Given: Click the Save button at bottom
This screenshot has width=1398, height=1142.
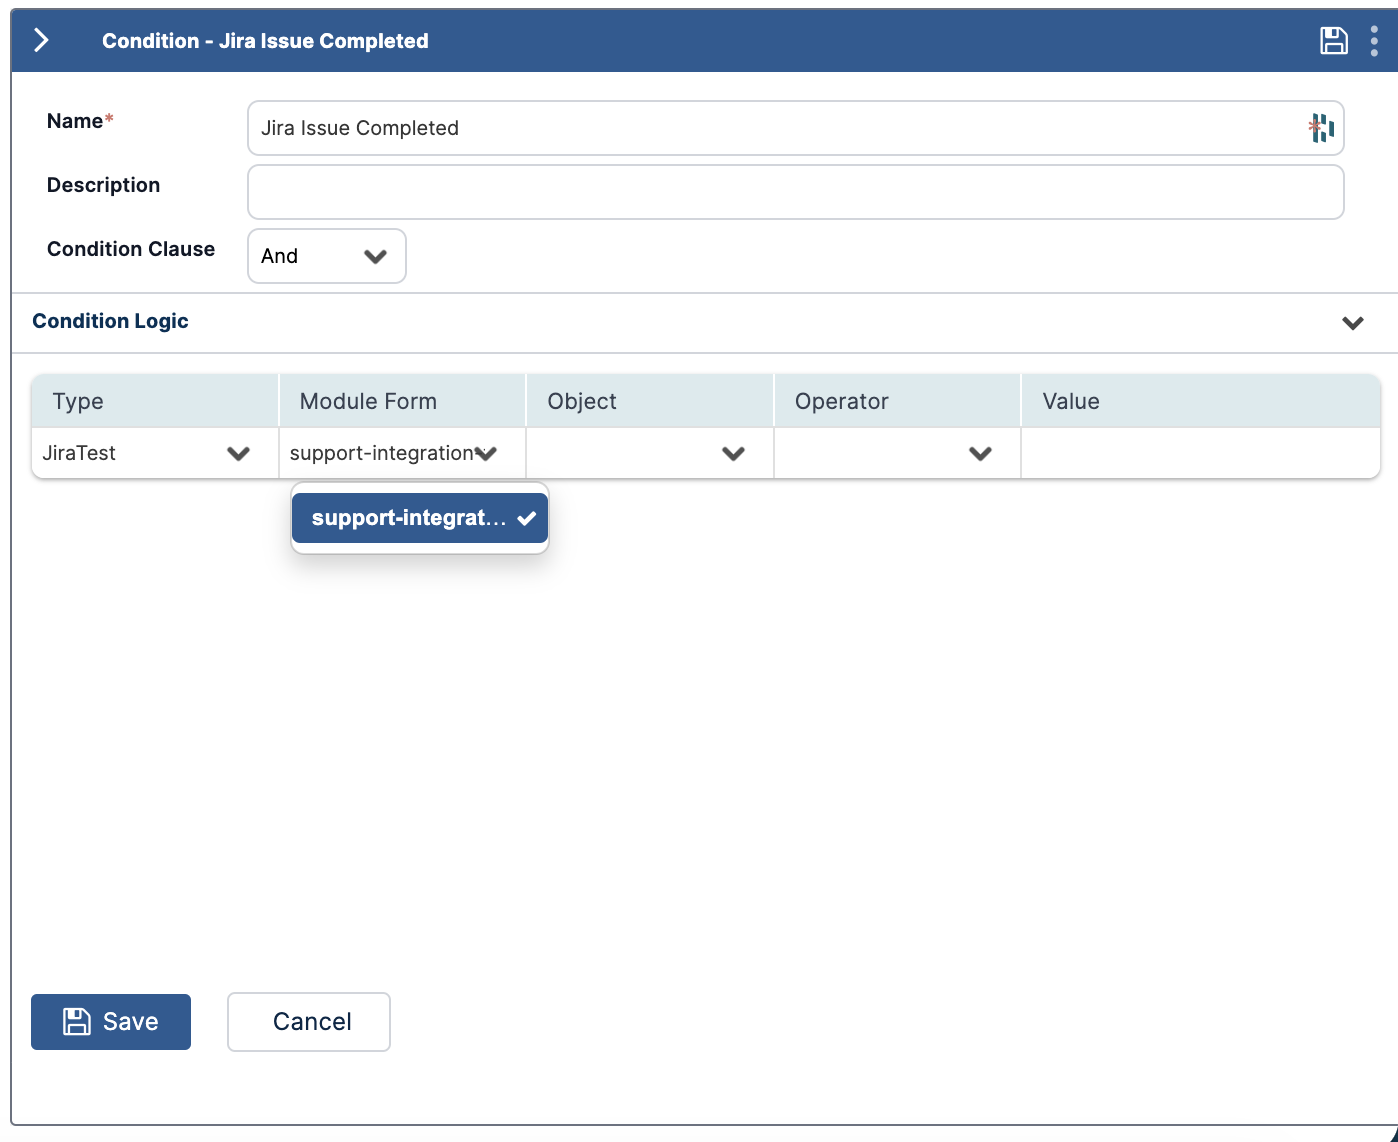Looking at the screenshot, I should click(111, 1021).
